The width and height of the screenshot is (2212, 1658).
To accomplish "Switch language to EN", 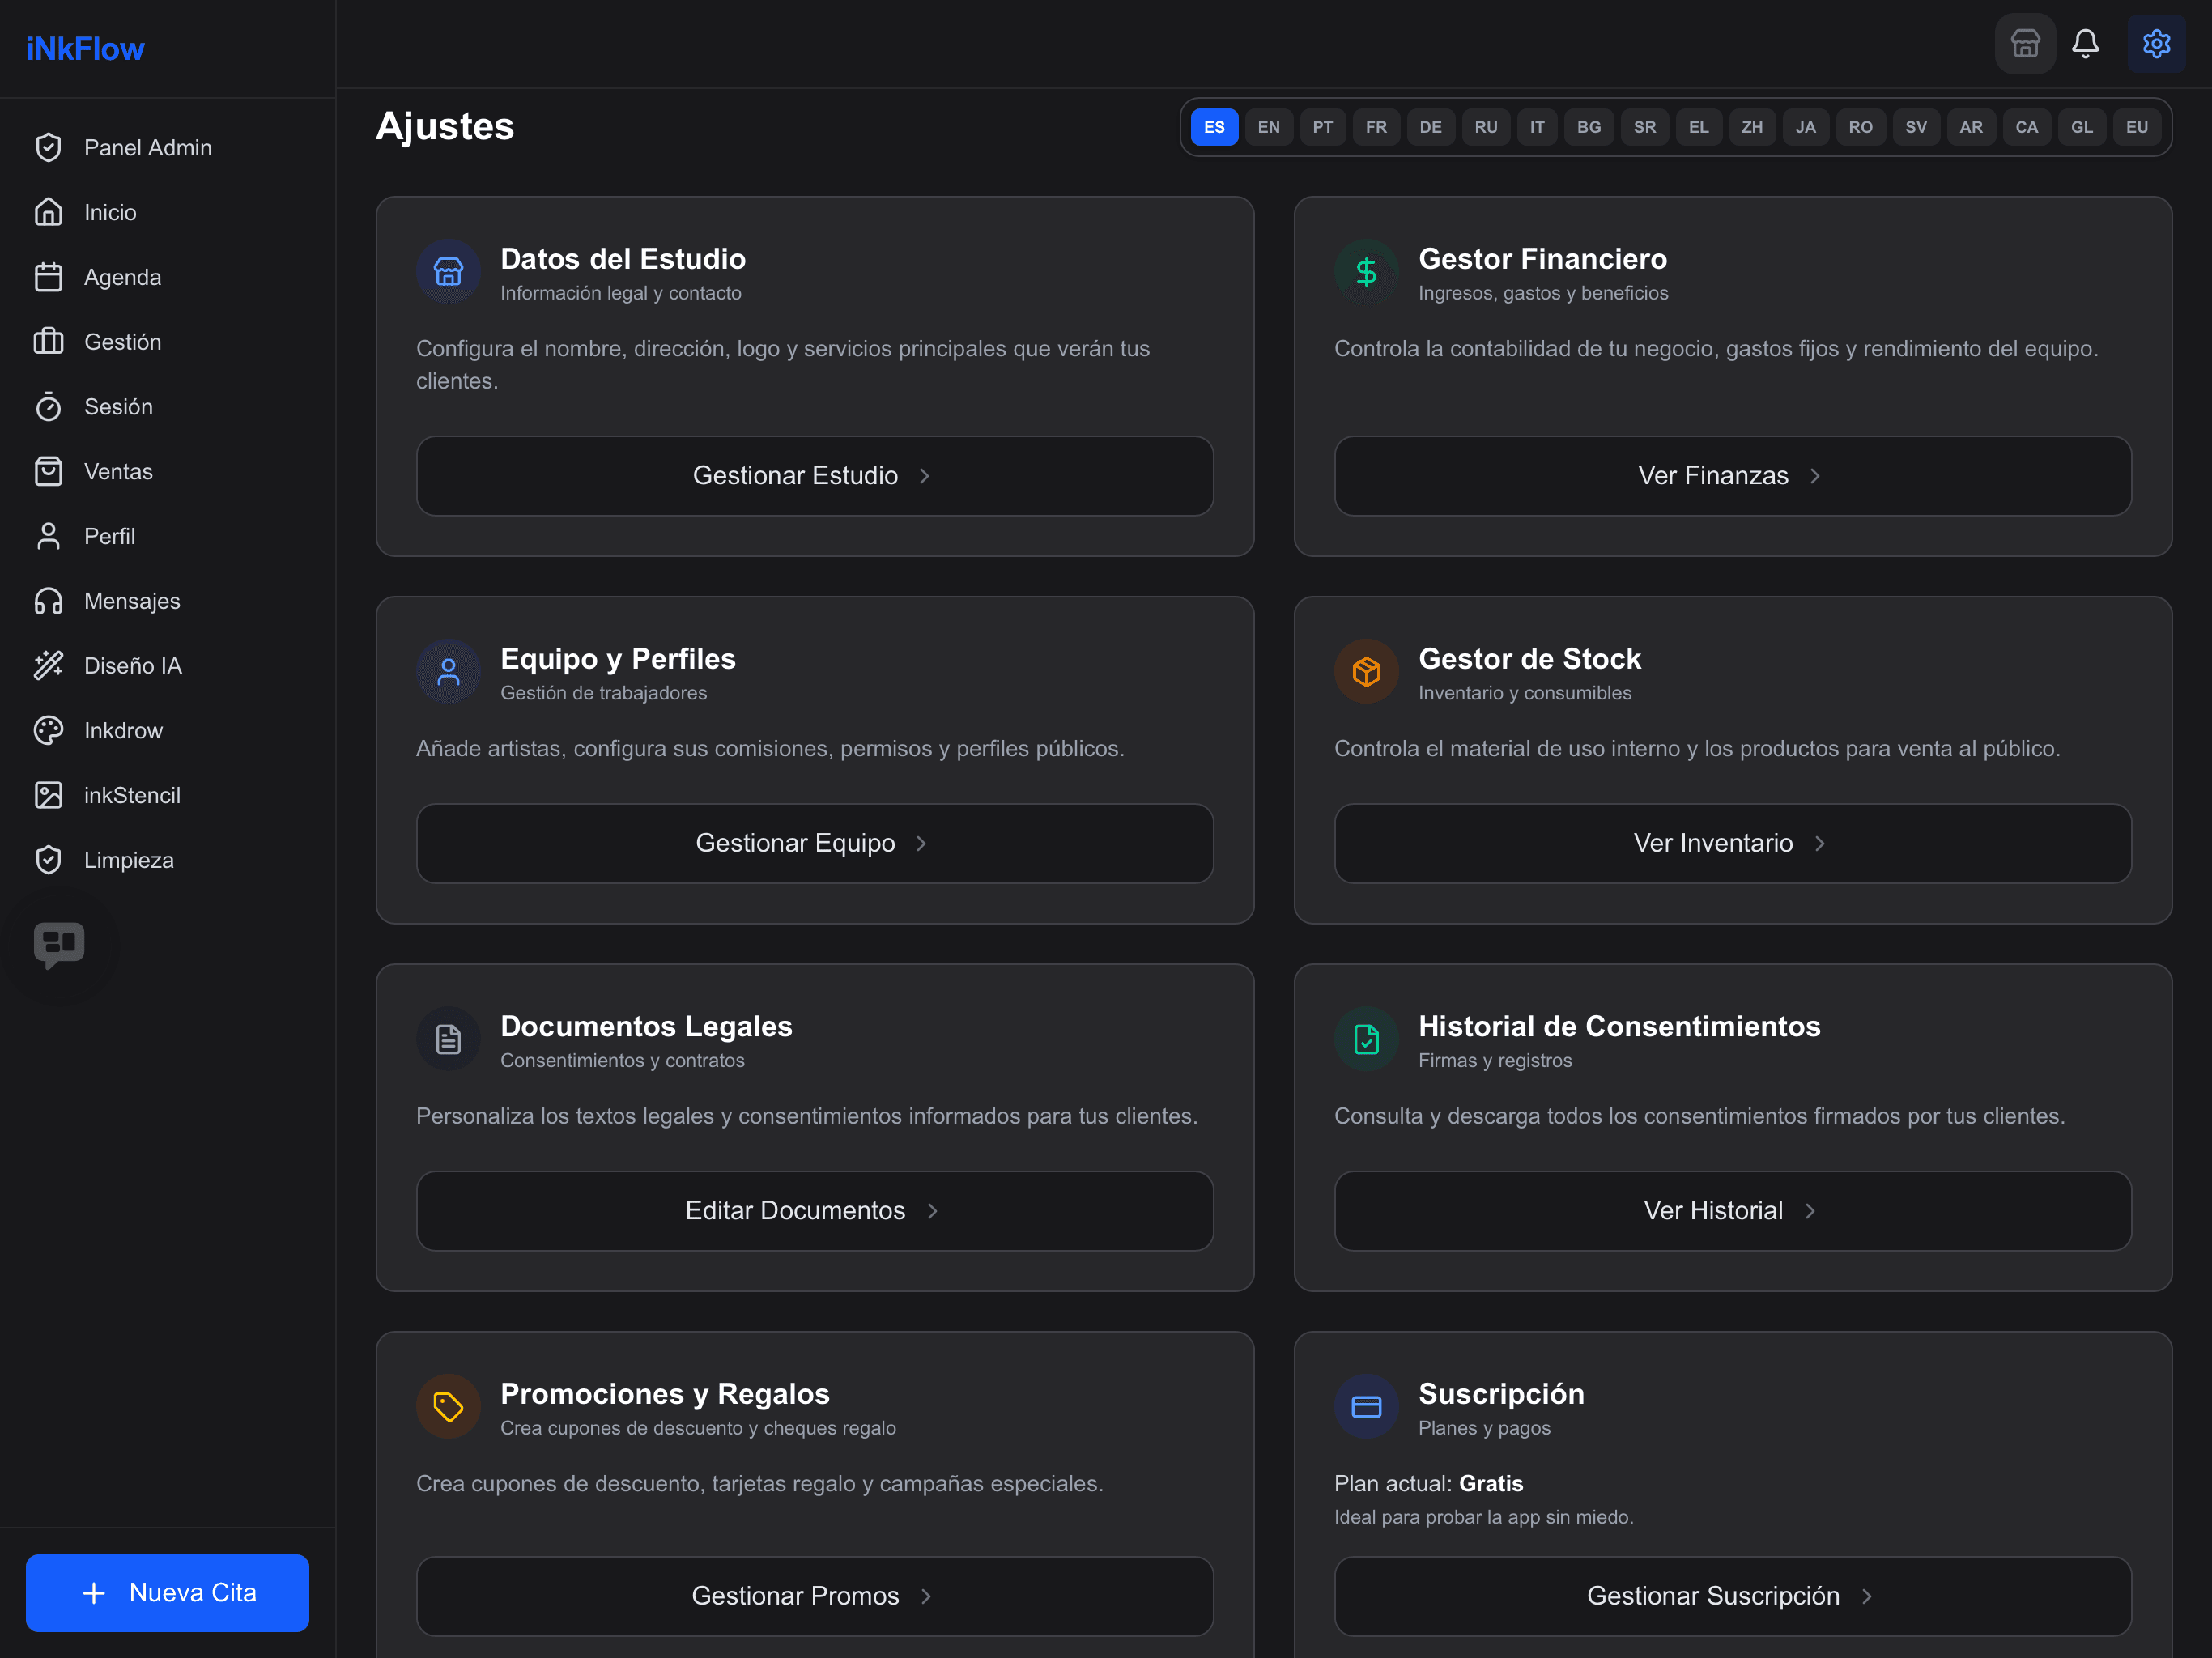I will [1268, 127].
